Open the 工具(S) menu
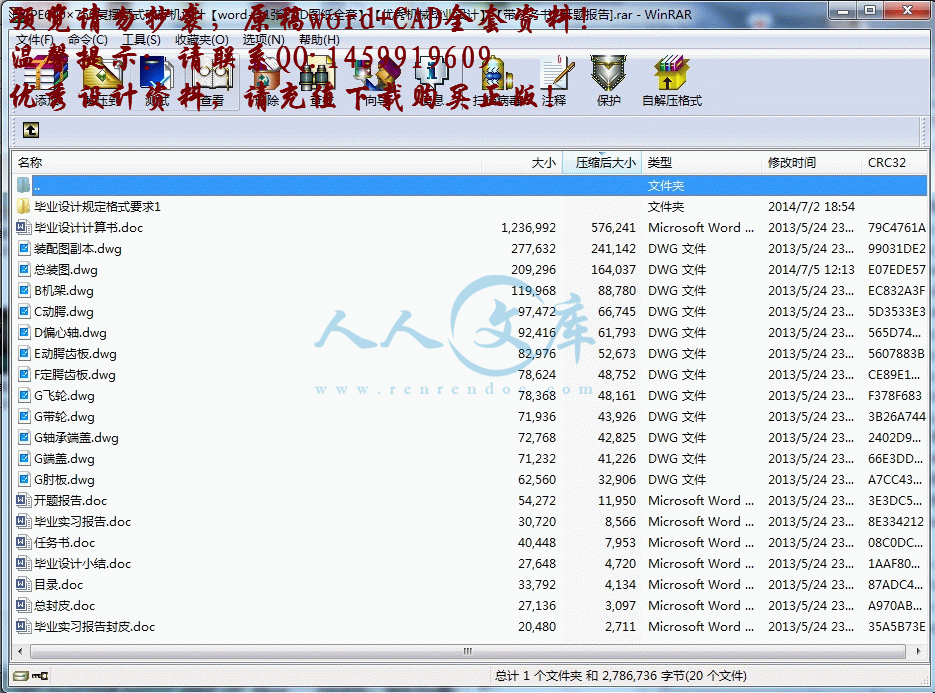 (x=141, y=39)
